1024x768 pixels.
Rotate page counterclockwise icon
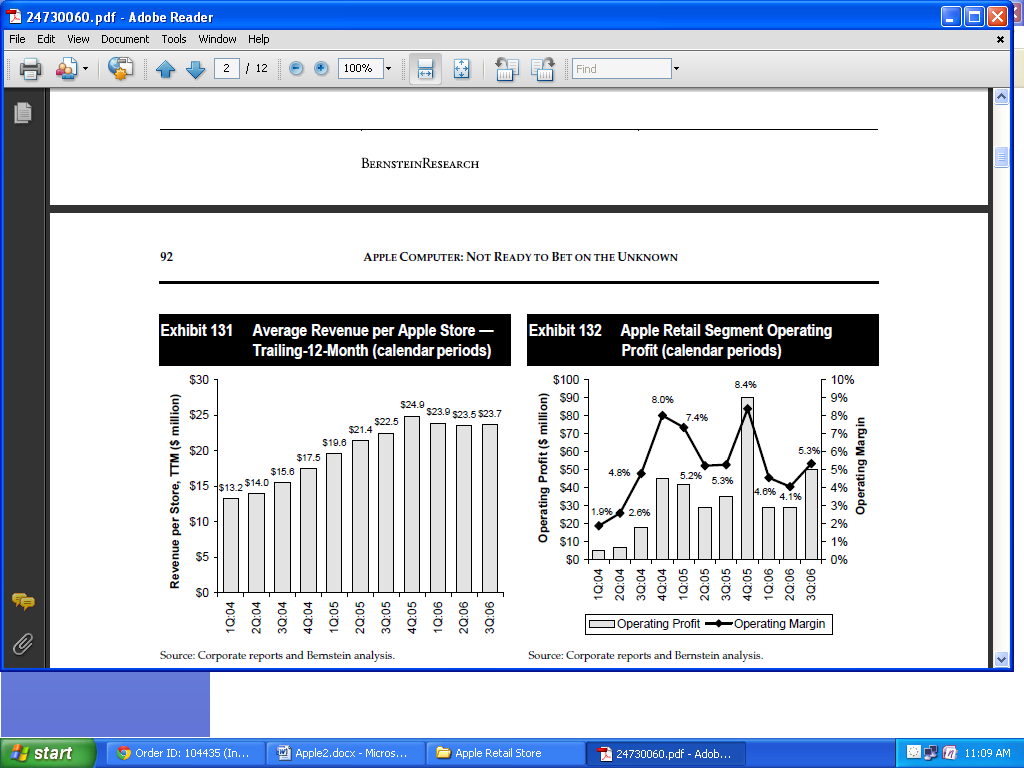pos(506,69)
